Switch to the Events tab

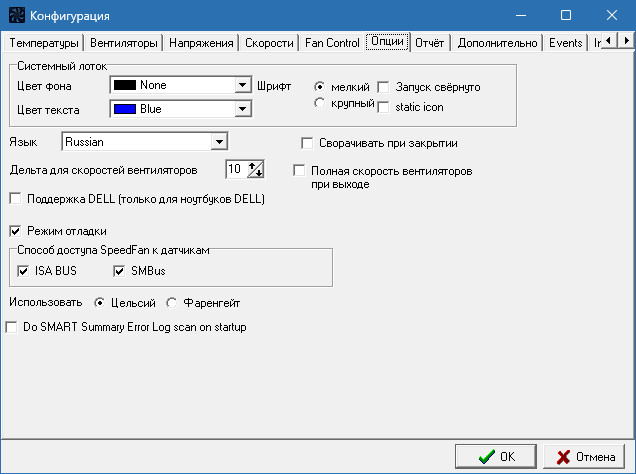pos(565,43)
